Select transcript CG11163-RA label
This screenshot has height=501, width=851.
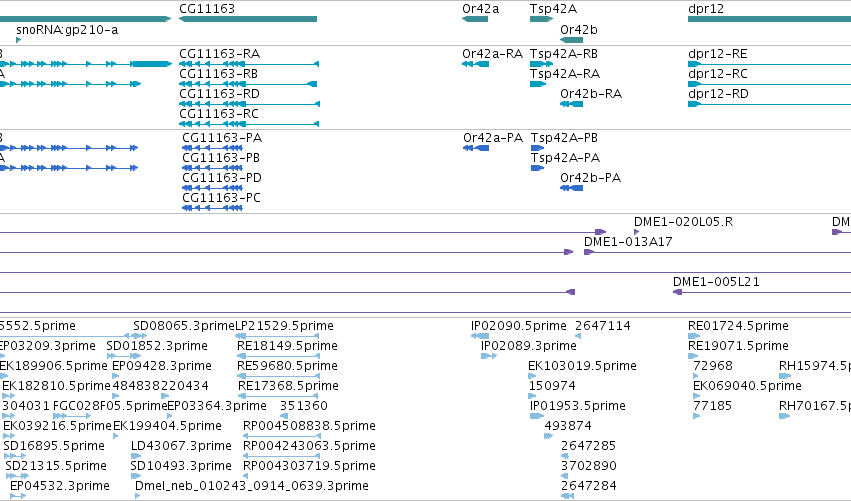[219, 54]
